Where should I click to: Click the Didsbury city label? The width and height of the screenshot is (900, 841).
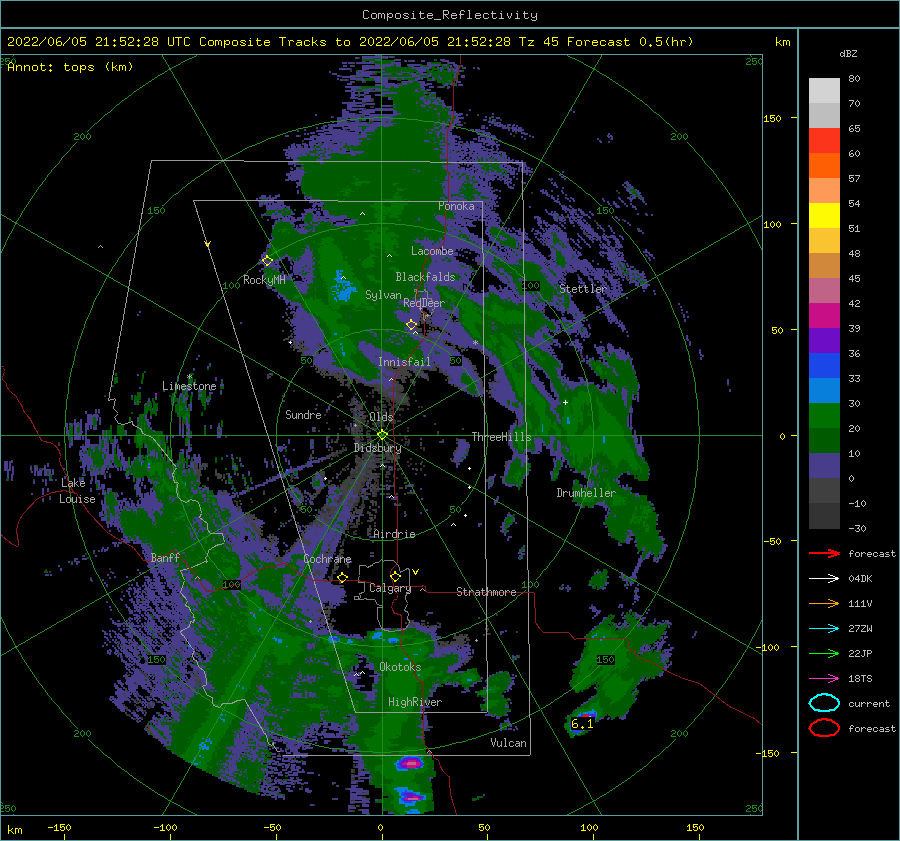click(377, 448)
